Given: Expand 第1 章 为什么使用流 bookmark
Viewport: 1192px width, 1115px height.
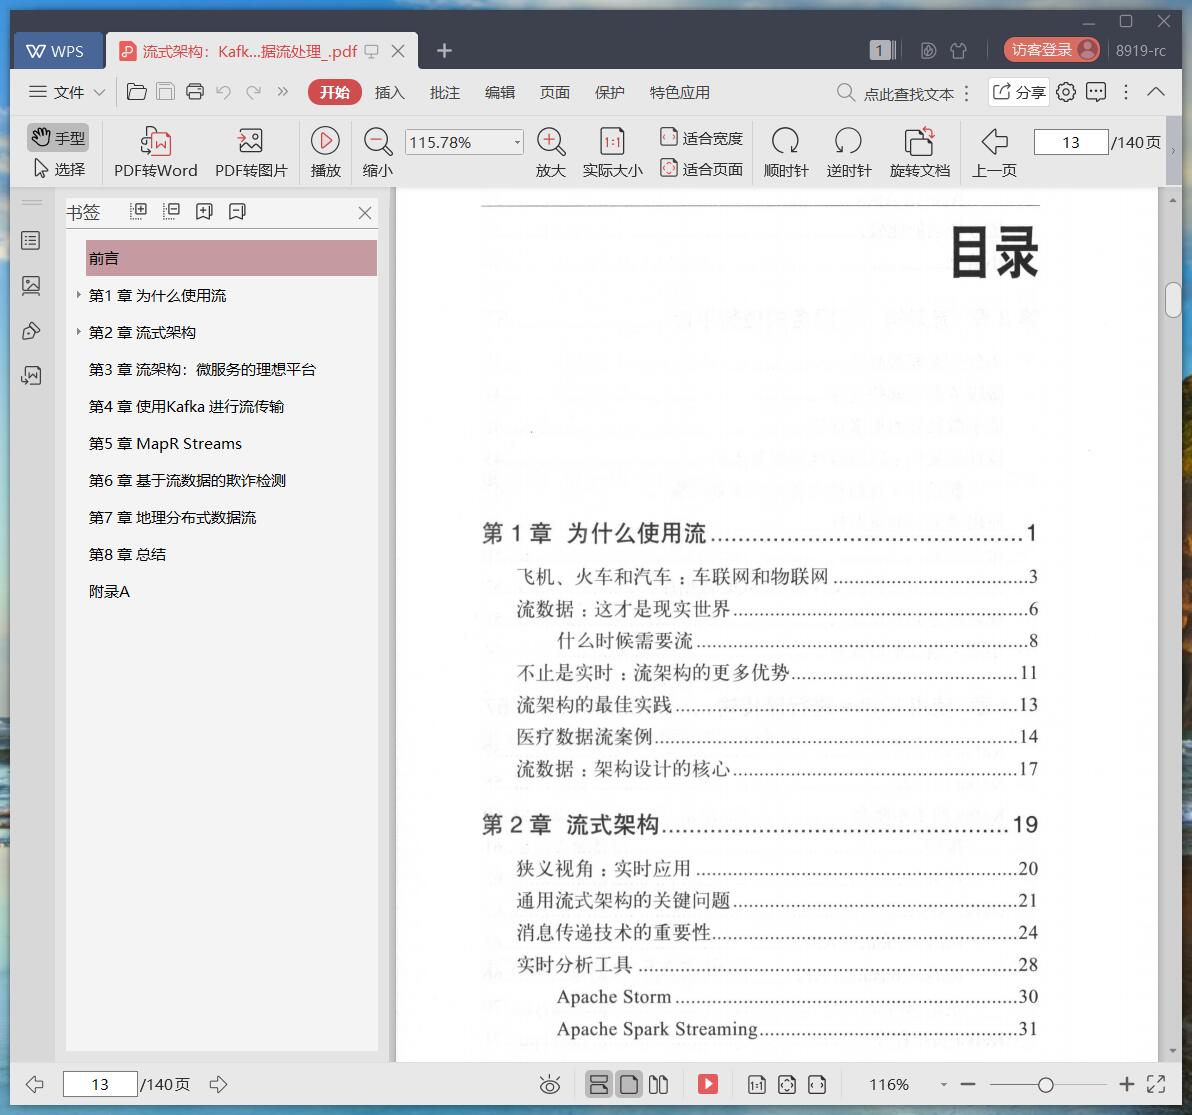Looking at the screenshot, I should pos(78,294).
